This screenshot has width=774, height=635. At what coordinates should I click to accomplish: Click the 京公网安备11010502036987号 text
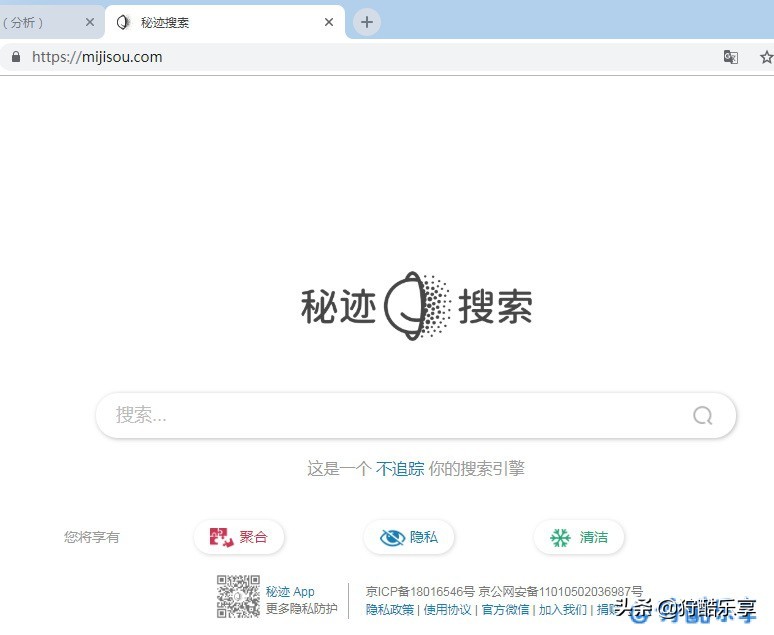point(561,592)
